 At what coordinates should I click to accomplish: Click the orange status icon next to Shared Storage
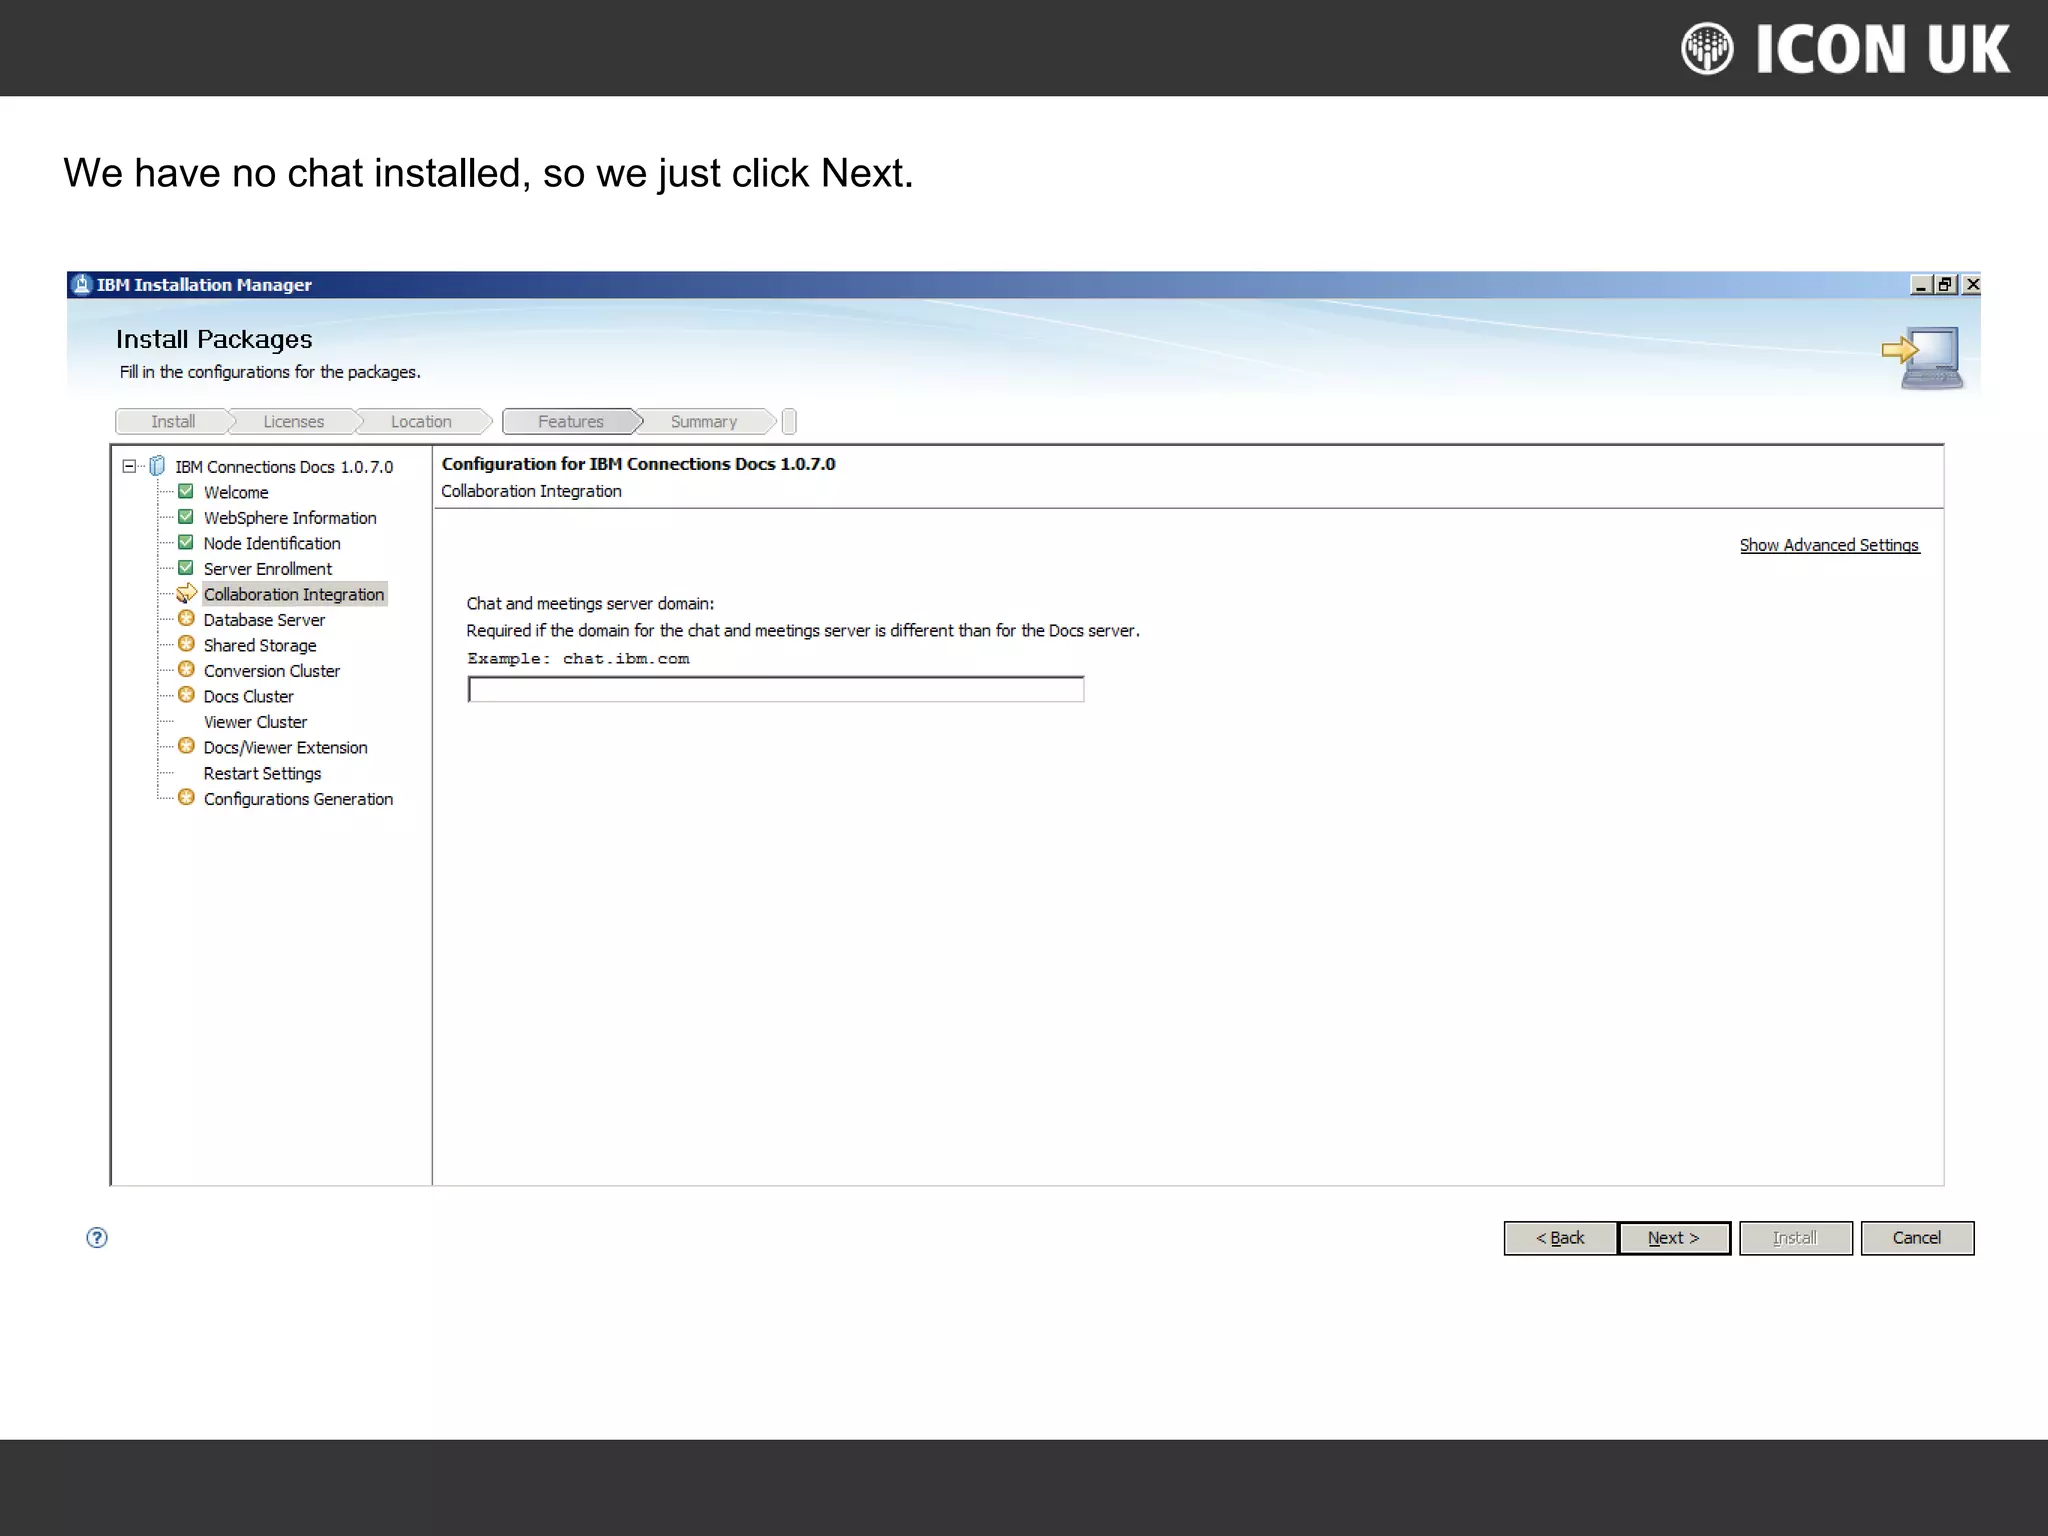[x=186, y=645]
